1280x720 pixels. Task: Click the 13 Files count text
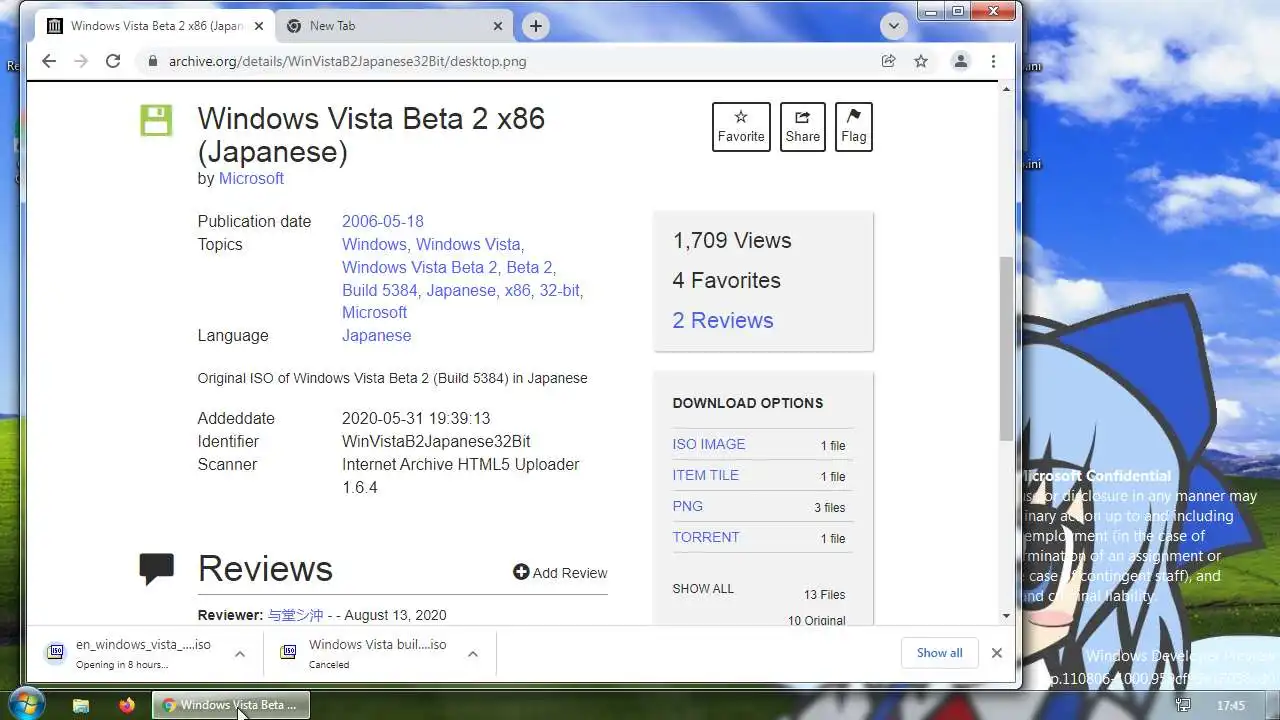coord(824,595)
